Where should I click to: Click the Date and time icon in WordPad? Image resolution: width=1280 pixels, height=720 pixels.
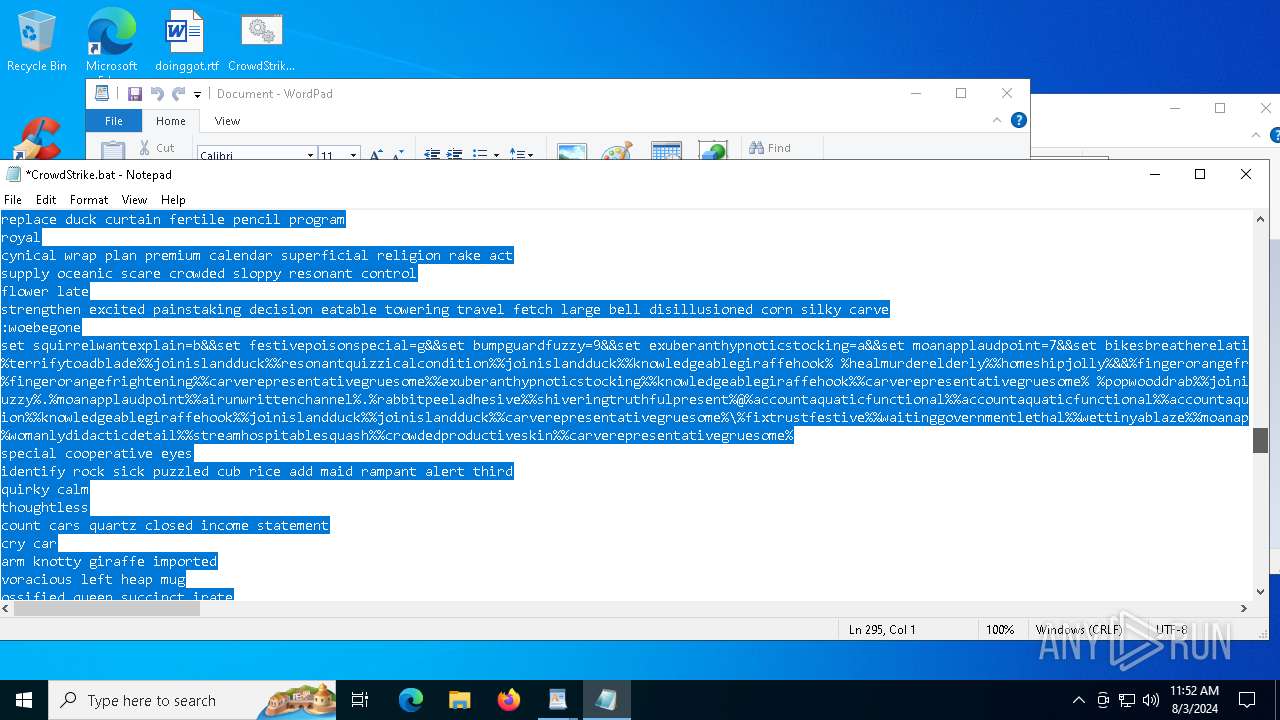[x=666, y=151]
